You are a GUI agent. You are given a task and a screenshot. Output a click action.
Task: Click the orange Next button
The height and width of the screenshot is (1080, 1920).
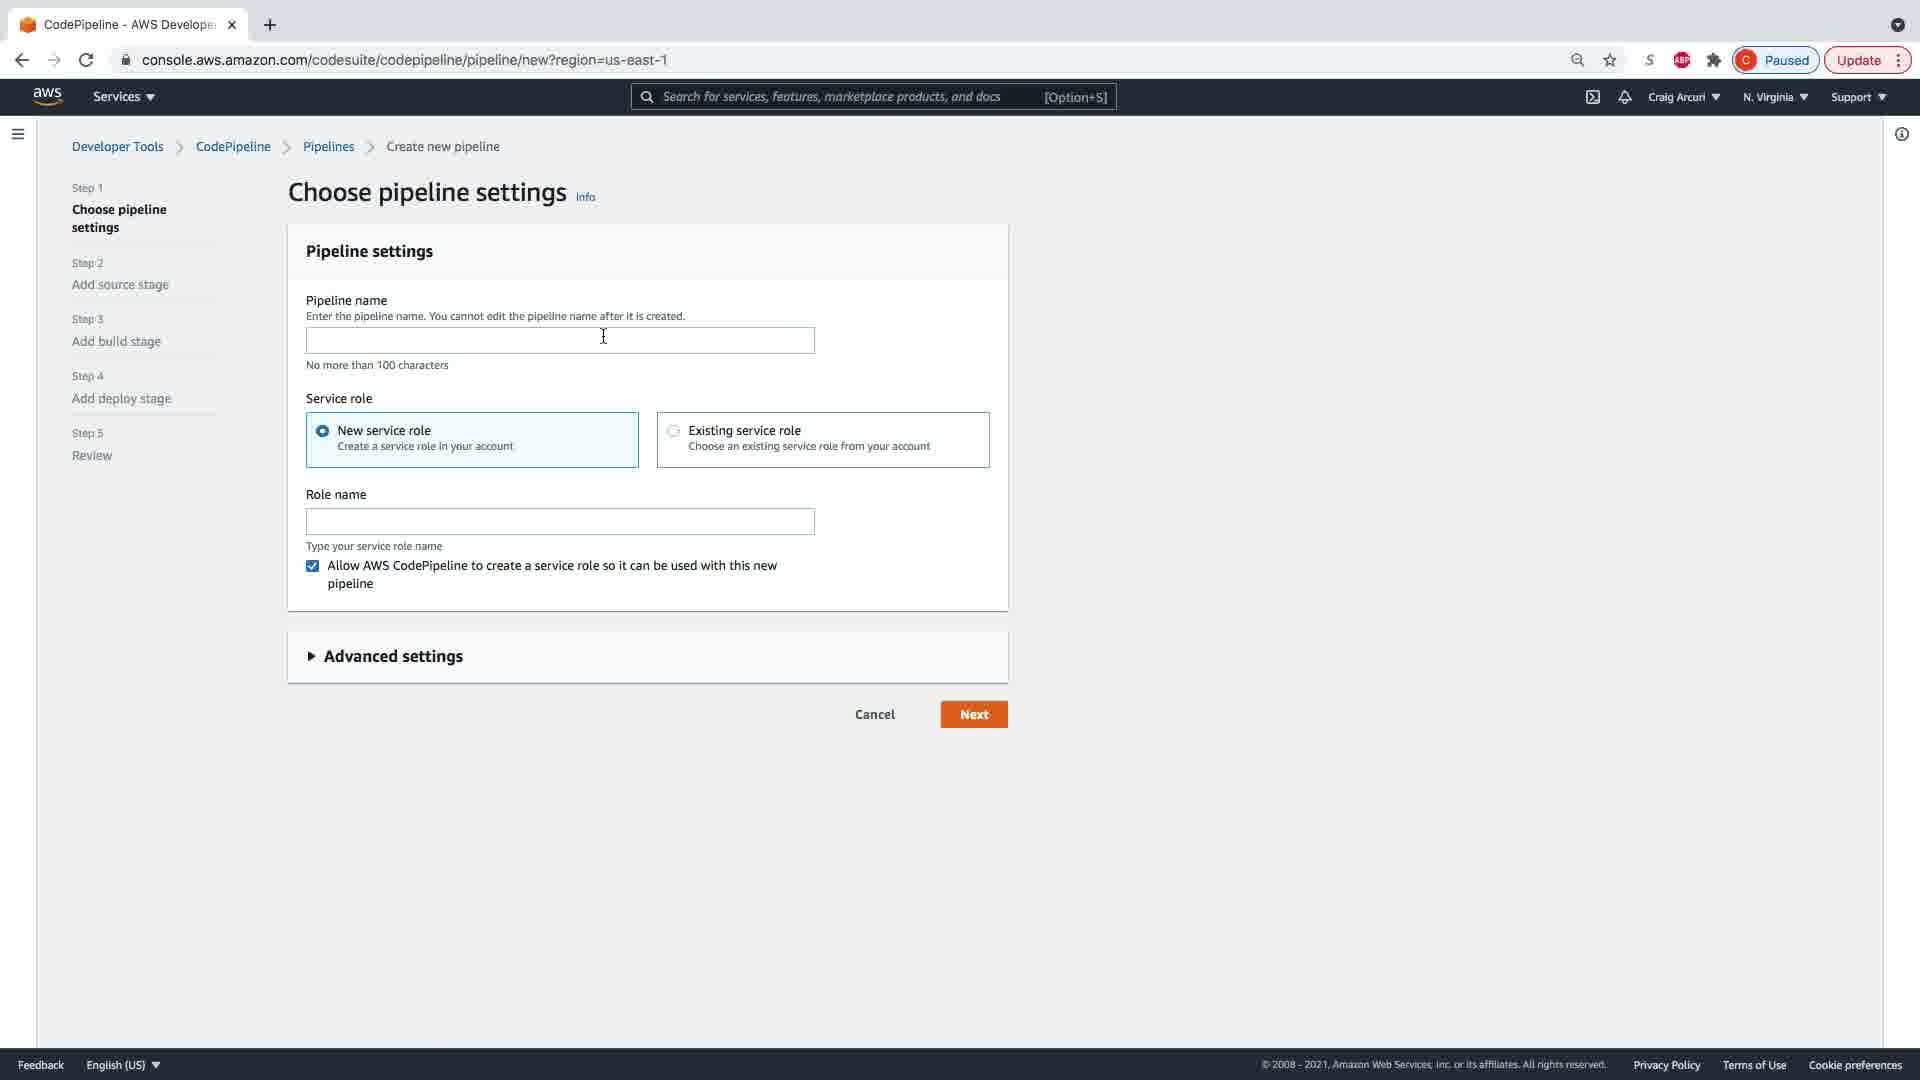[x=973, y=715]
